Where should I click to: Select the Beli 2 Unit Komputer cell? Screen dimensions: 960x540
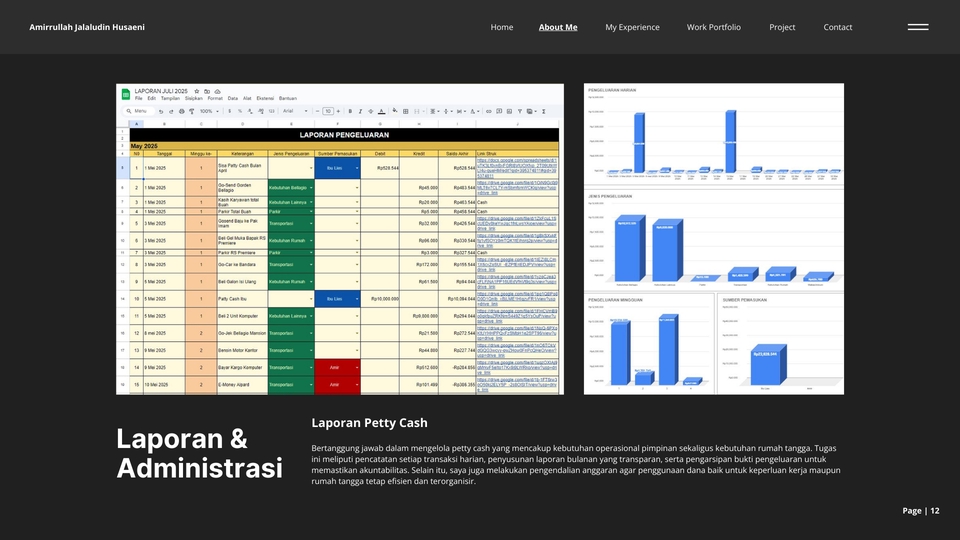[x=242, y=316]
